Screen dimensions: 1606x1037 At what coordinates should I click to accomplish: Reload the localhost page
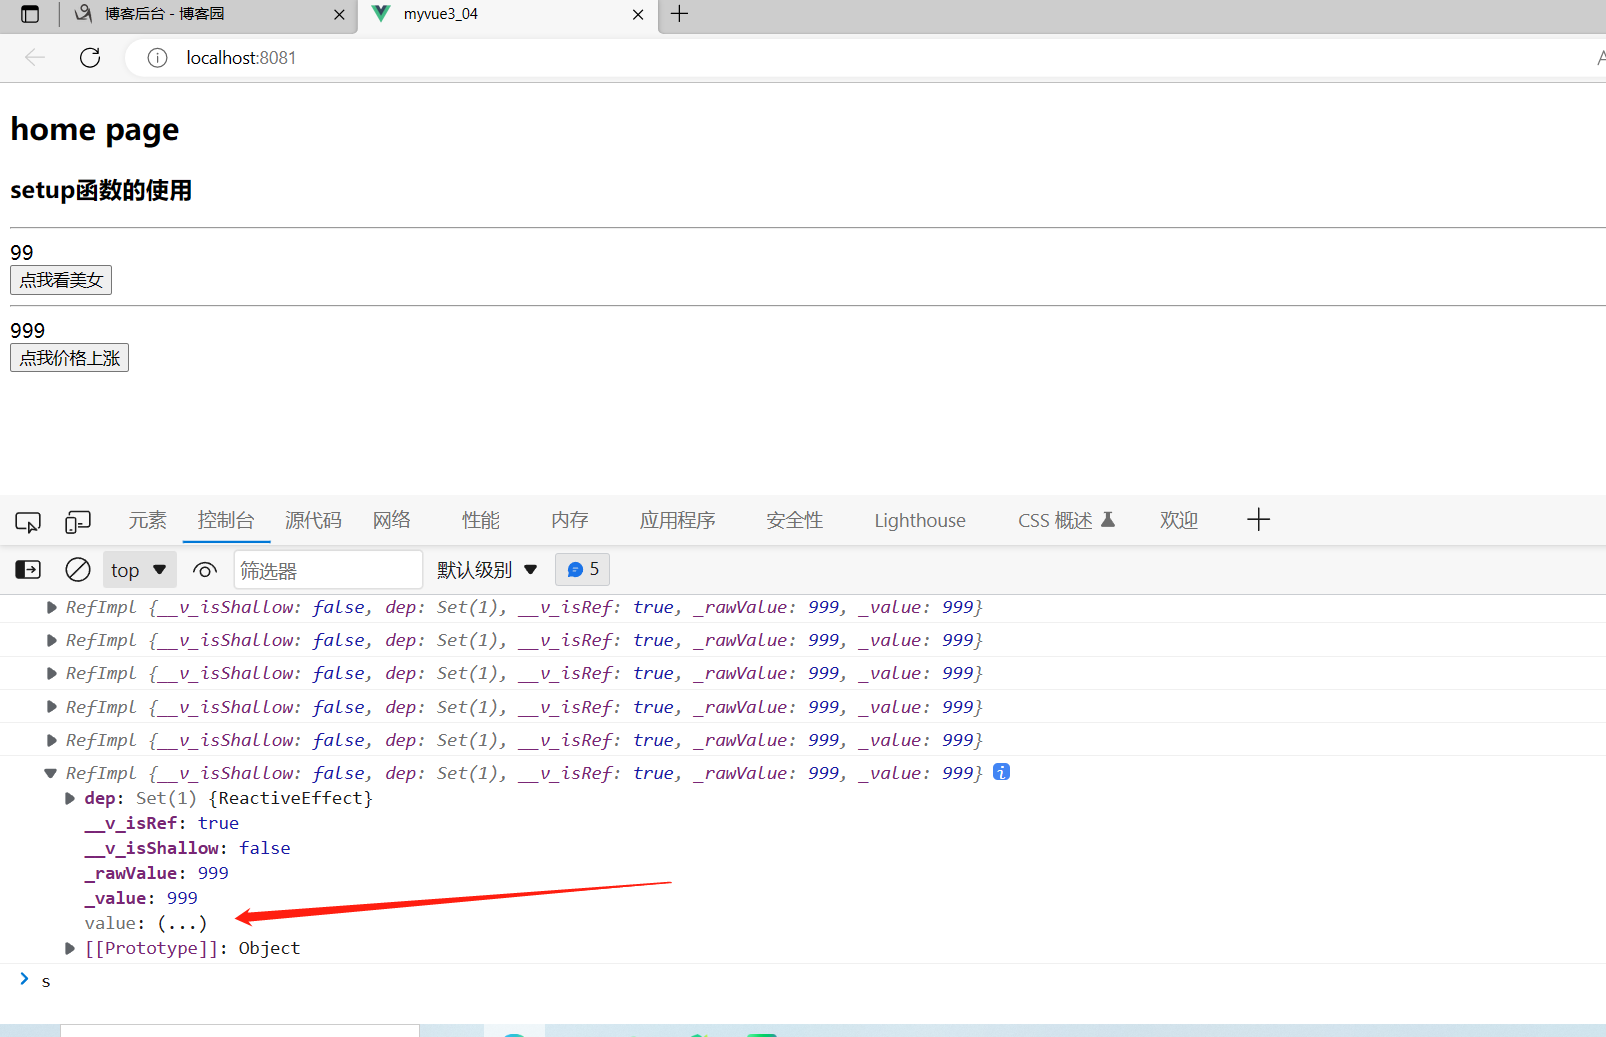coord(90,58)
